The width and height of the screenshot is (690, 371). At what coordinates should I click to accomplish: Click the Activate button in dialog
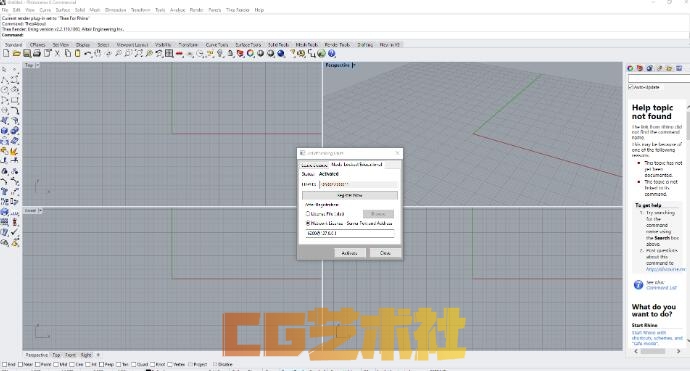[349, 253]
